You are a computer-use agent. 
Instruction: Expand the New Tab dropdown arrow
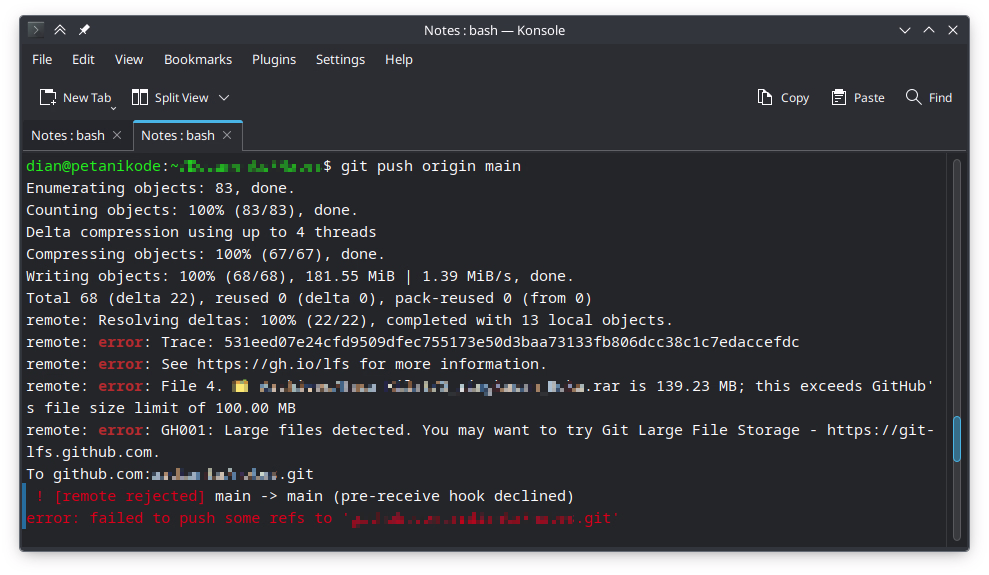(114, 108)
